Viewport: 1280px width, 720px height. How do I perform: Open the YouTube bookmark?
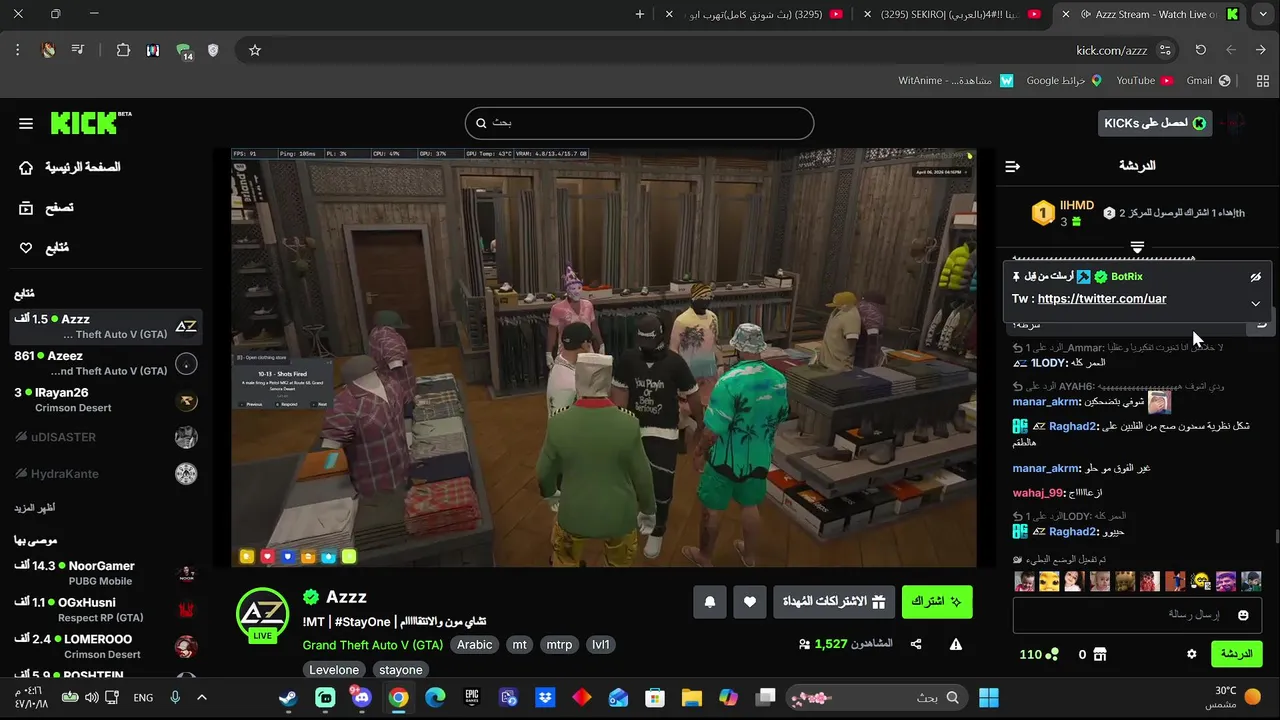1144,81
